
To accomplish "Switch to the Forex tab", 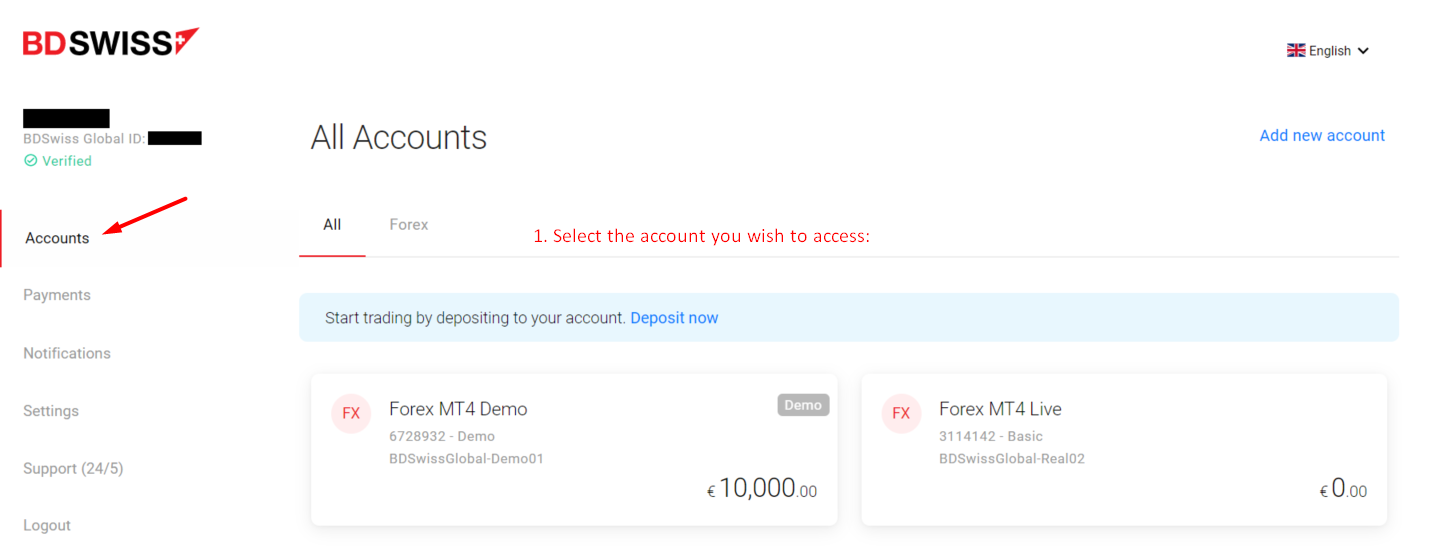I will pos(409,225).
